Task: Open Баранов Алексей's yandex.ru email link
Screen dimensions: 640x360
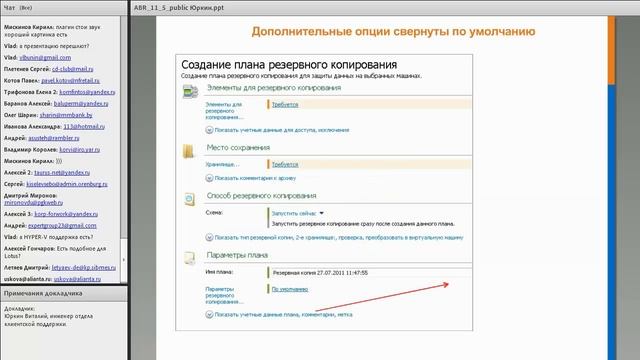Action: [x=81, y=103]
